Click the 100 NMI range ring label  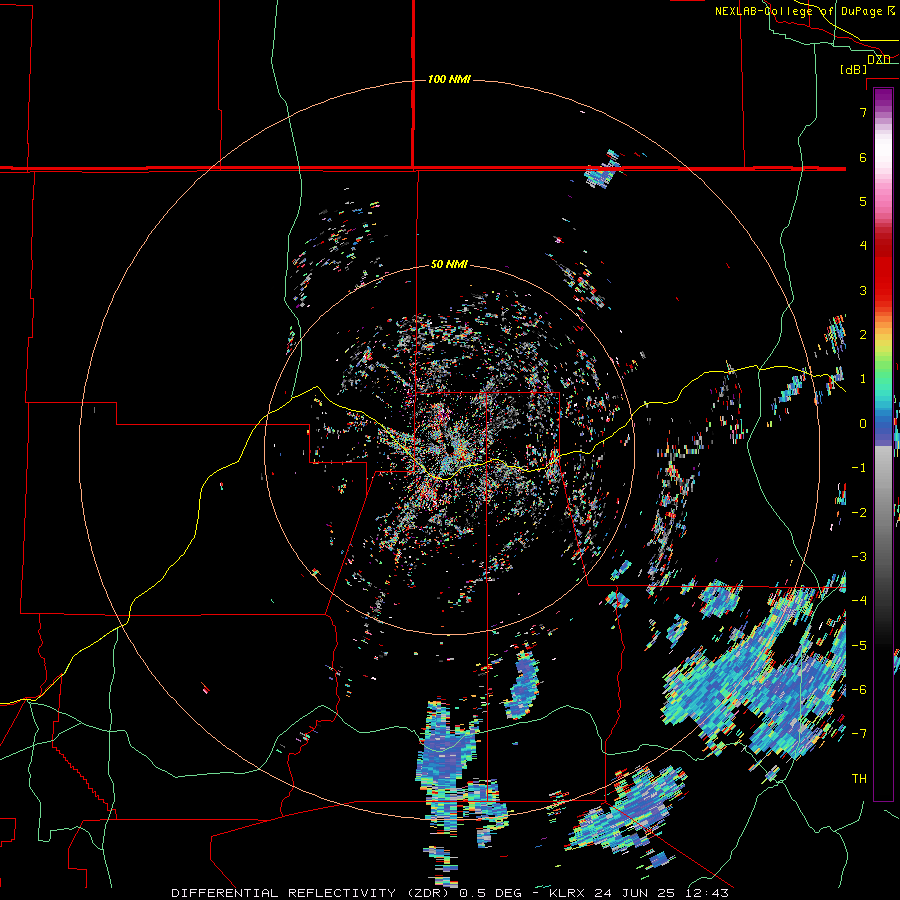449,79
